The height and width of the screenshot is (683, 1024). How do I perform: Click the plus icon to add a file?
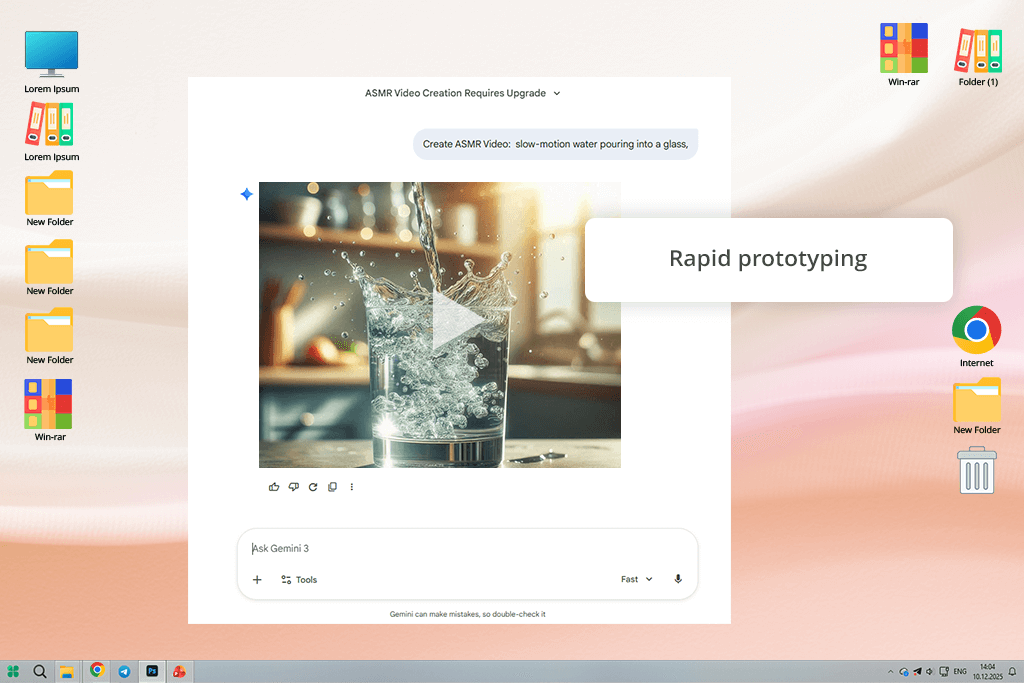coord(257,580)
